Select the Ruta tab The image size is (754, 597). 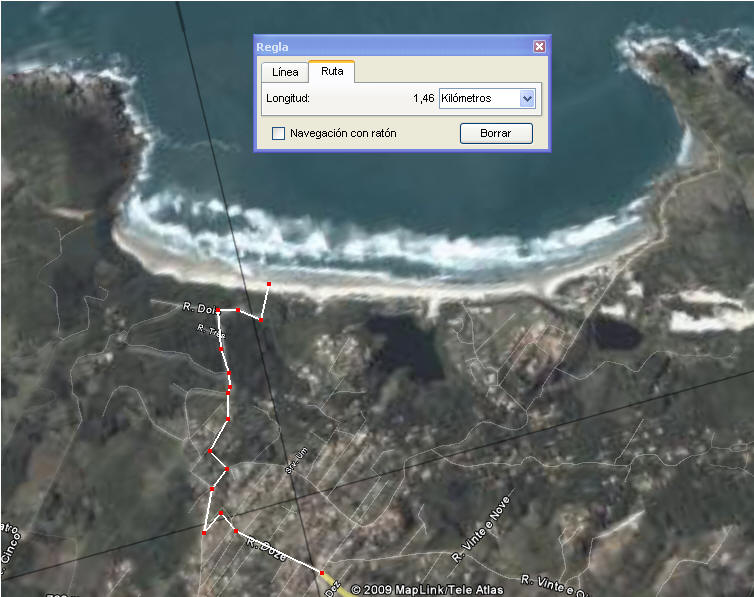[x=332, y=72]
